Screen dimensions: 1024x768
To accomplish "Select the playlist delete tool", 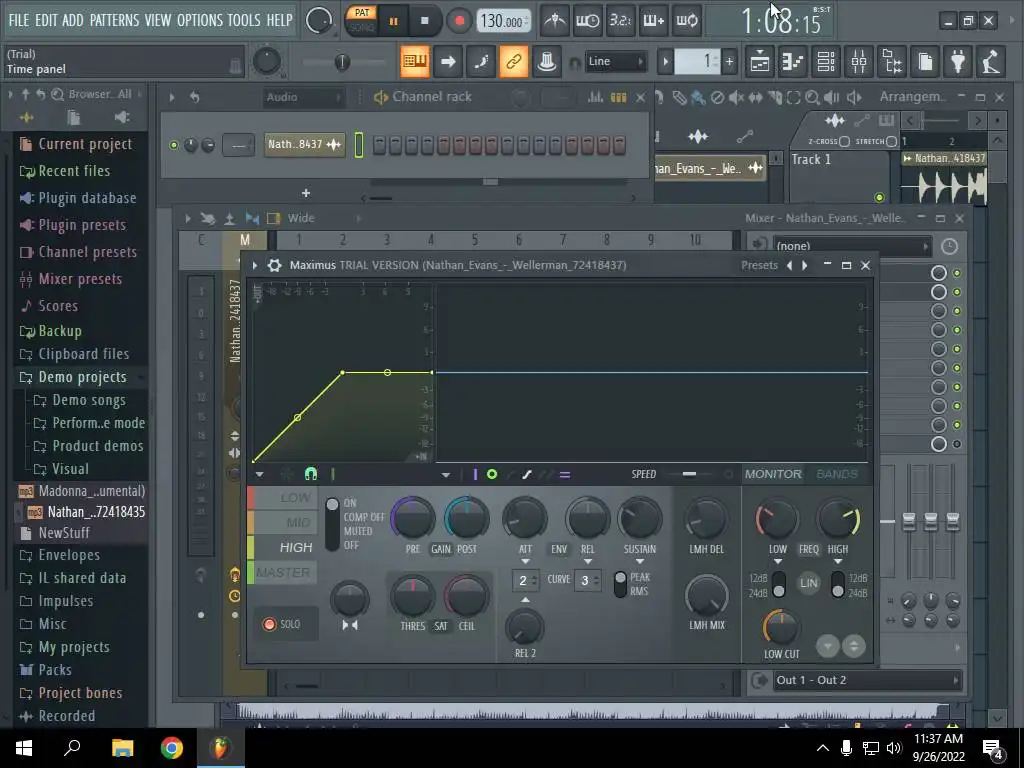I will coord(717,97).
